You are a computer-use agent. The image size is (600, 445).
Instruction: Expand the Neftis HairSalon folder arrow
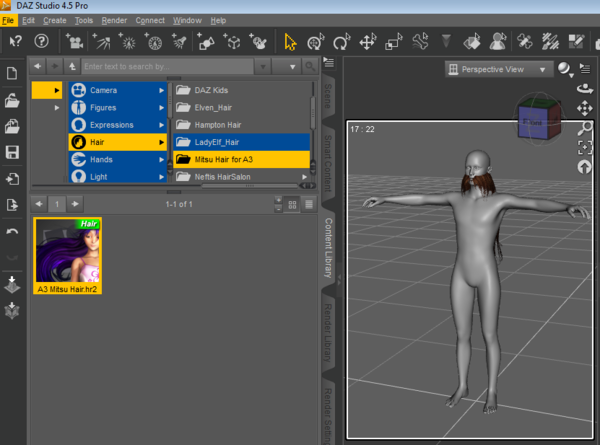pyautogui.click(x=305, y=177)
